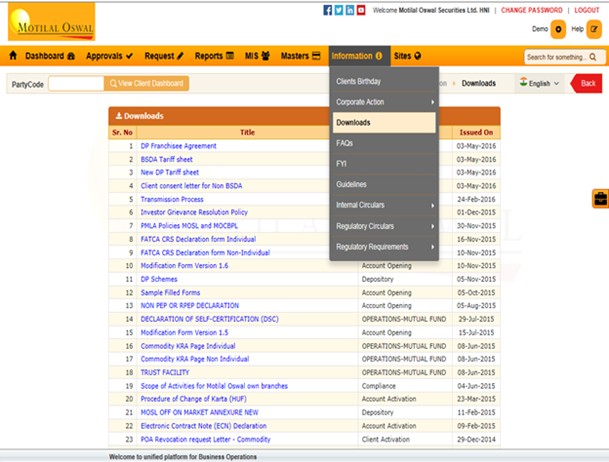Select FYI in the Information menu
The width and height of the screenshot is (609, 462).
tap(384, 164)
